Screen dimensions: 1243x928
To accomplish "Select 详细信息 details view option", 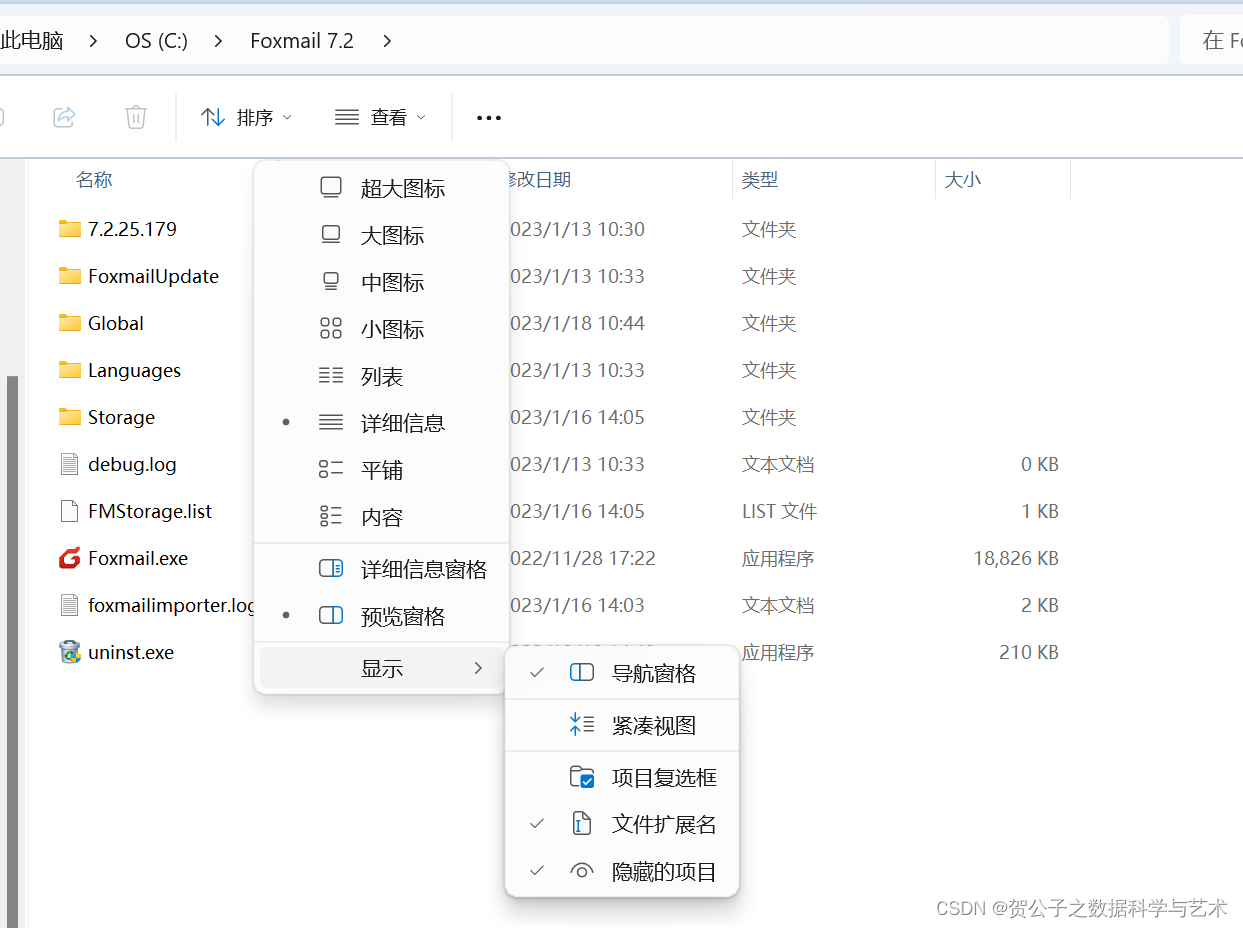I will pos(381,423).
